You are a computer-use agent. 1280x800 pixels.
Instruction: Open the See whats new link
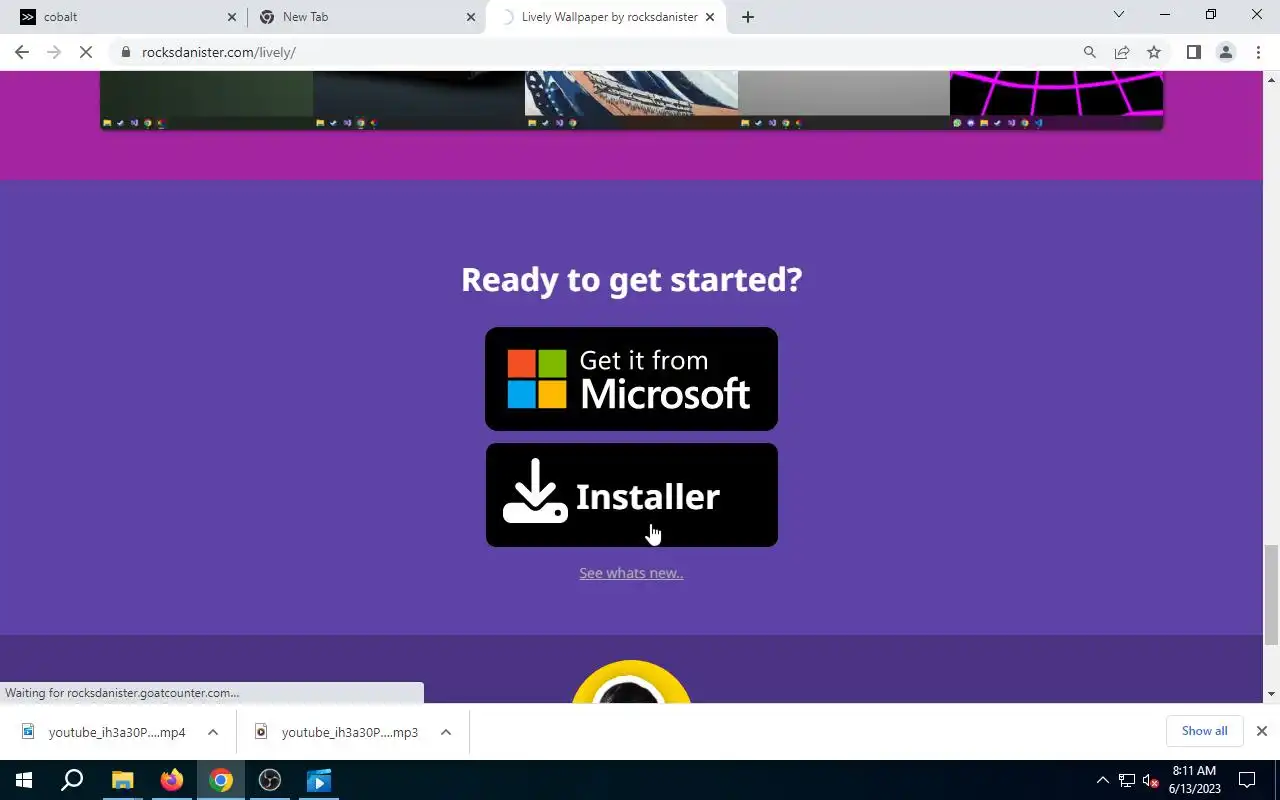(631, 573)
